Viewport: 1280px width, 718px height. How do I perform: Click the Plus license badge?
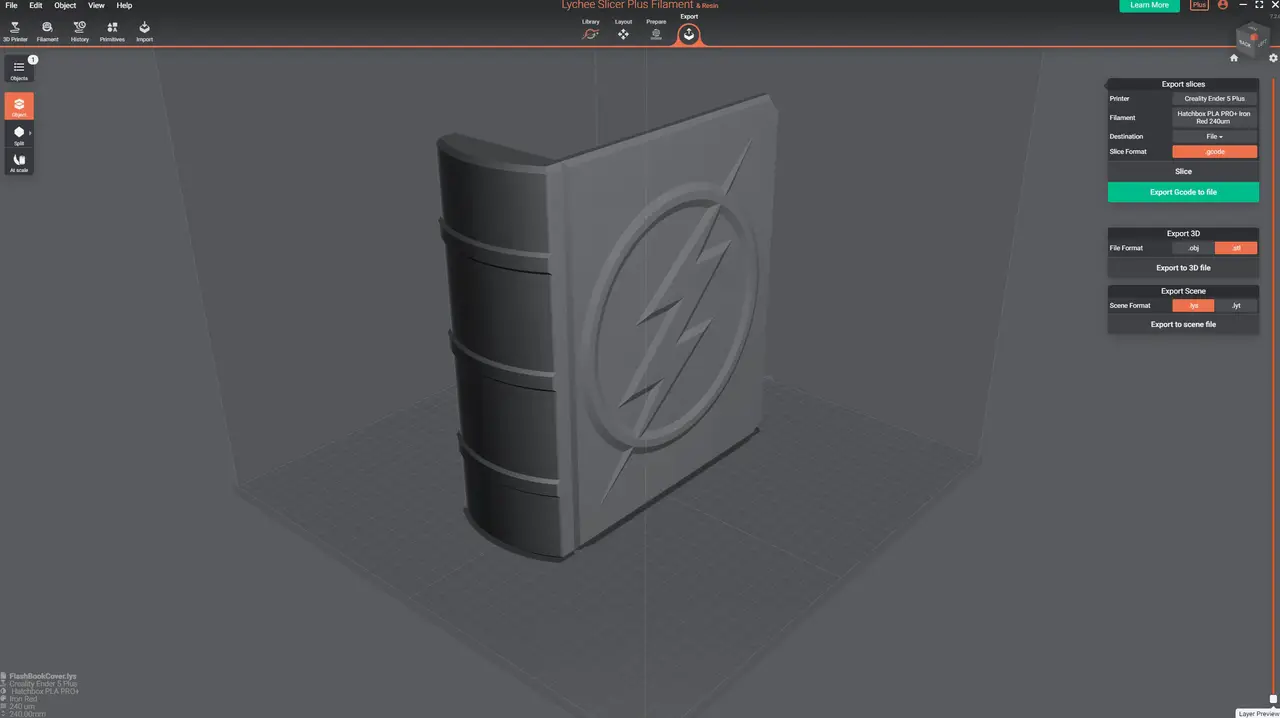(x=1199, y=5)
